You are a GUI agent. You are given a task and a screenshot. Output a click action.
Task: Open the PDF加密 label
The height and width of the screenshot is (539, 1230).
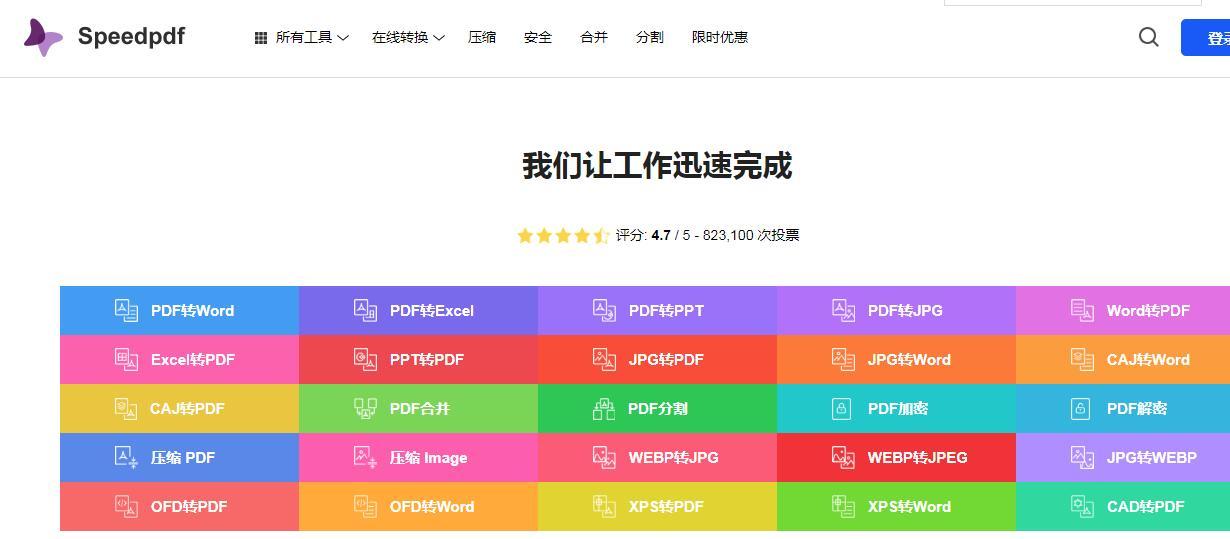coord(898,409)
